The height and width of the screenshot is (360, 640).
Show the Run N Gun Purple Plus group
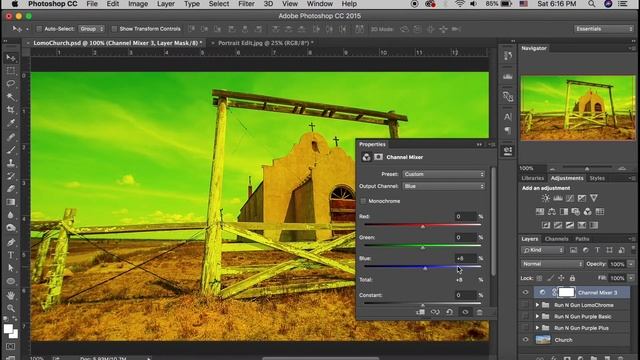point(525,328)
